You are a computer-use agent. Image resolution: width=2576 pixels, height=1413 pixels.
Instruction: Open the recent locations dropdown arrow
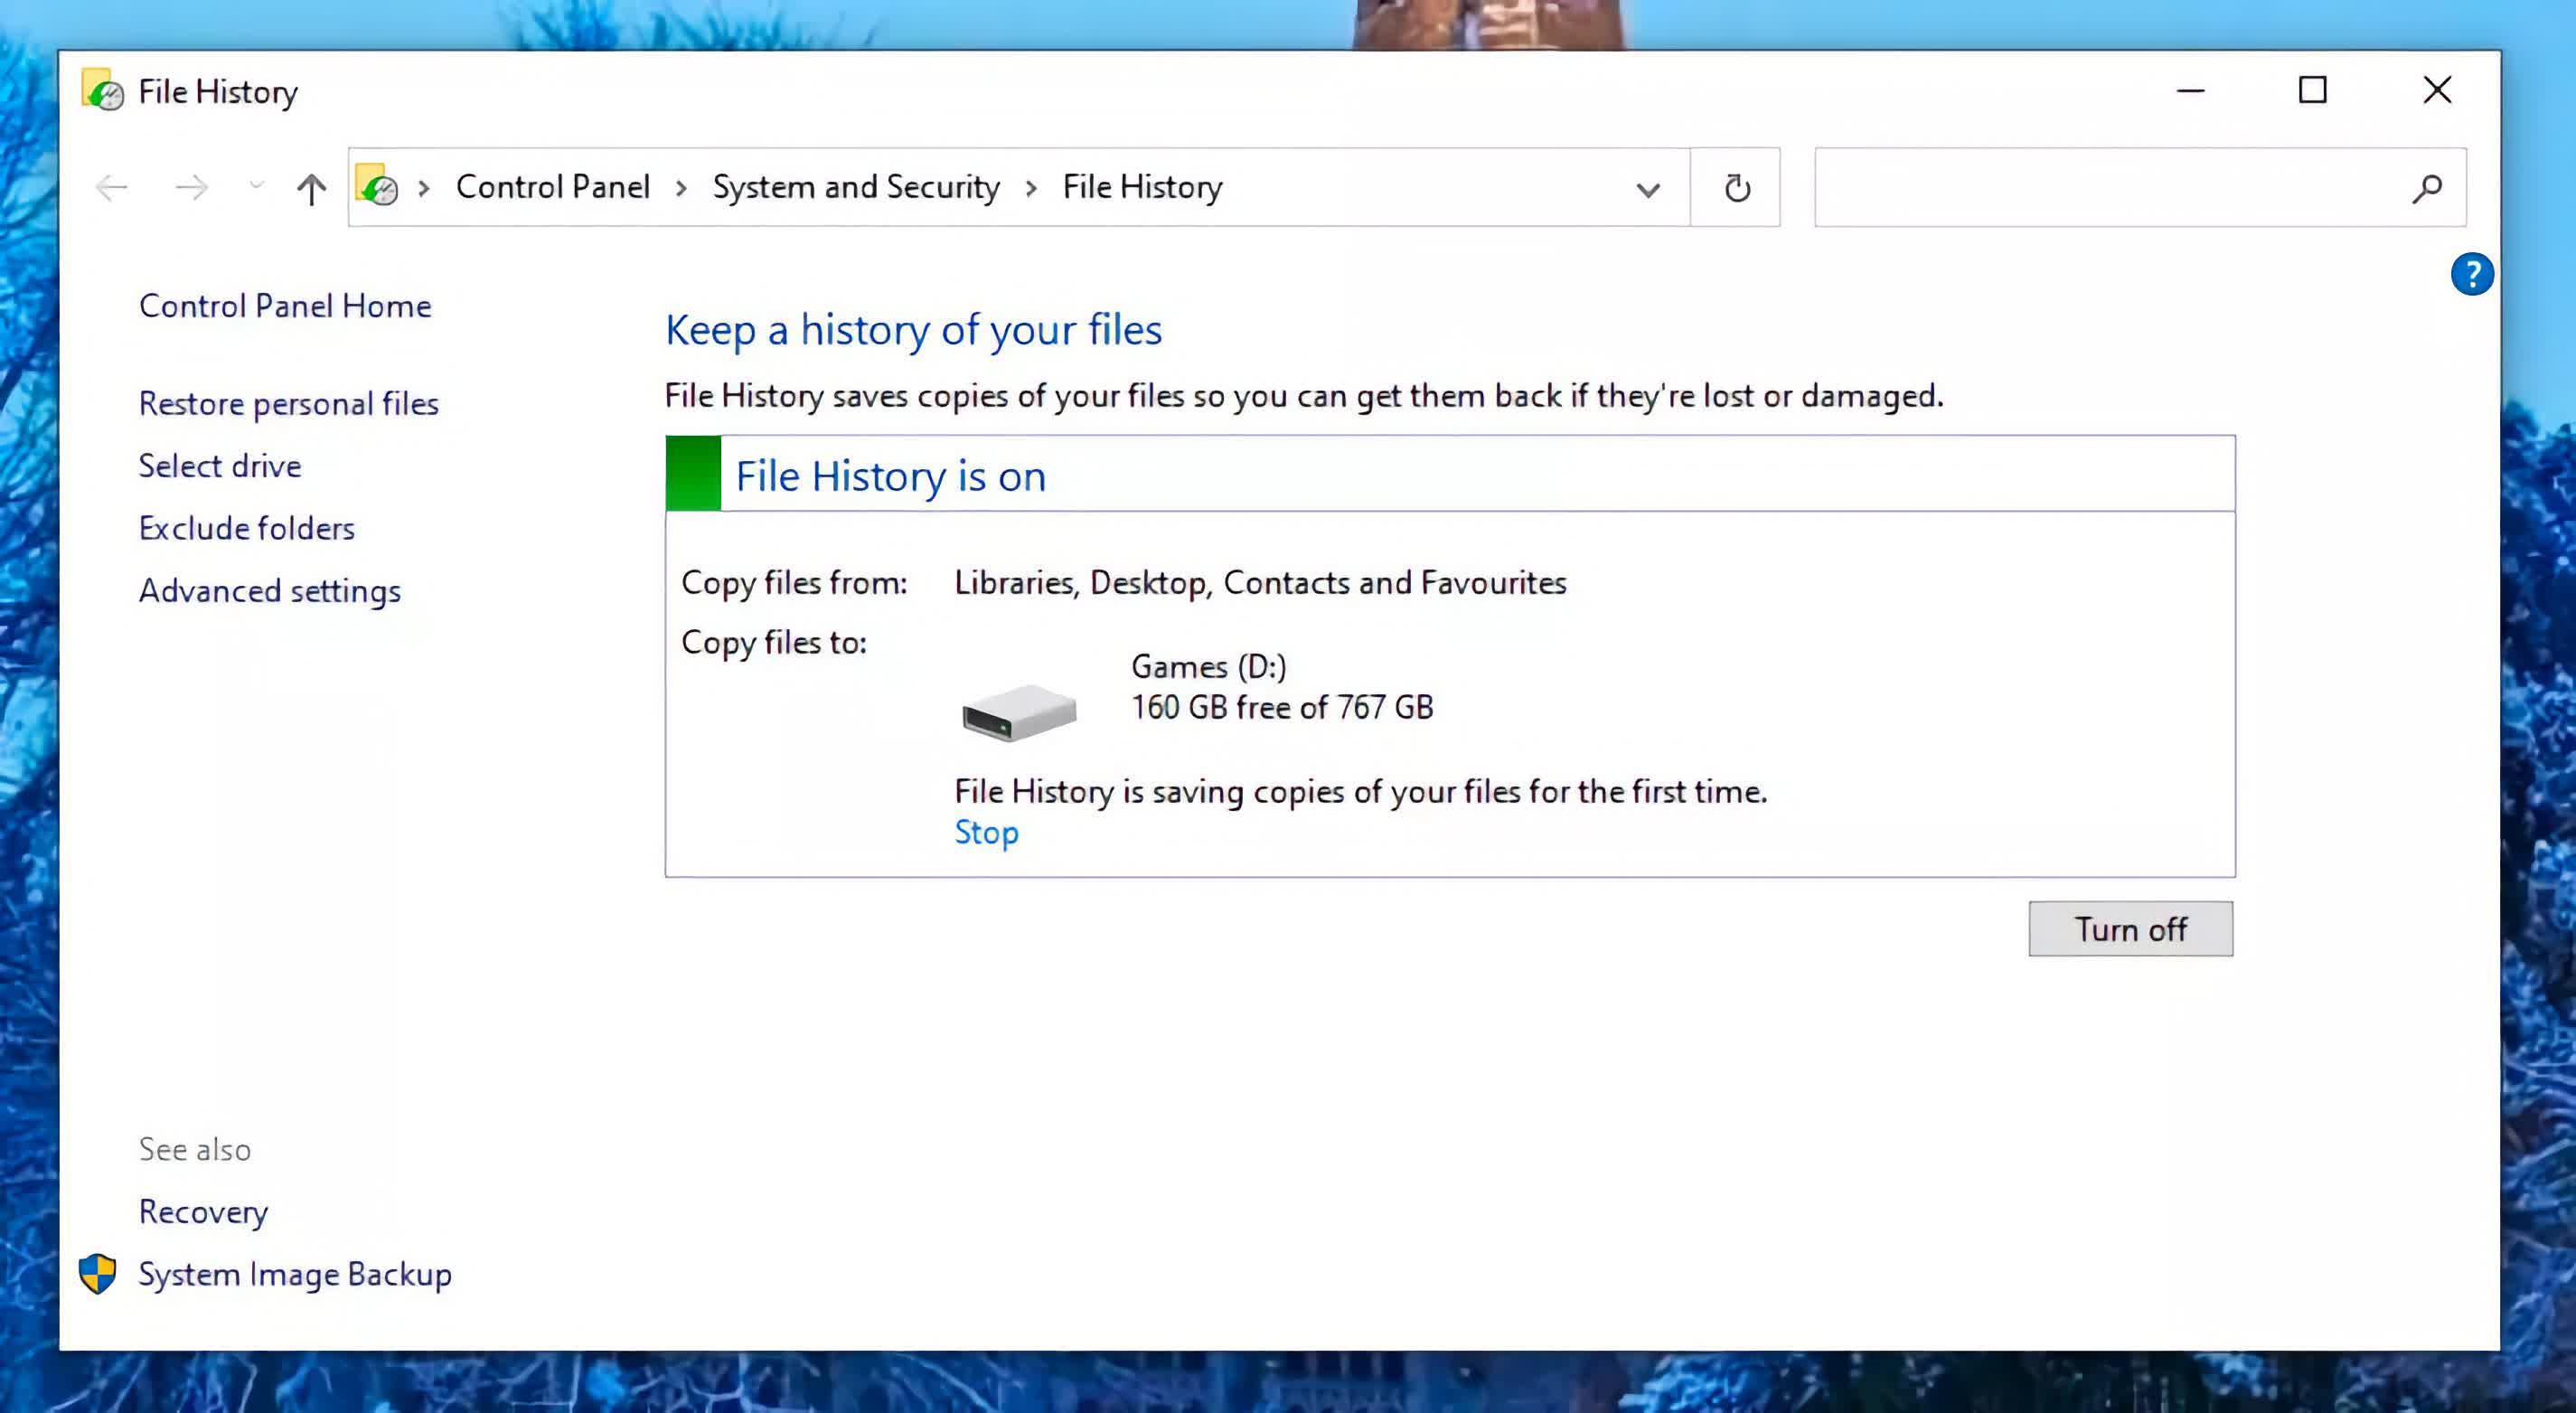pyautogui.click(x=257, y=186)
